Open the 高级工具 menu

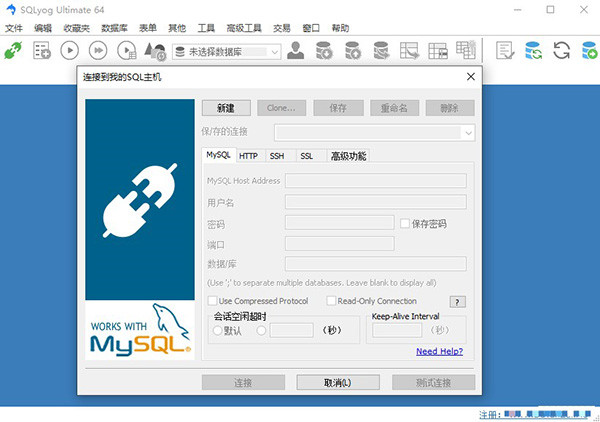[x=244, y=28]
